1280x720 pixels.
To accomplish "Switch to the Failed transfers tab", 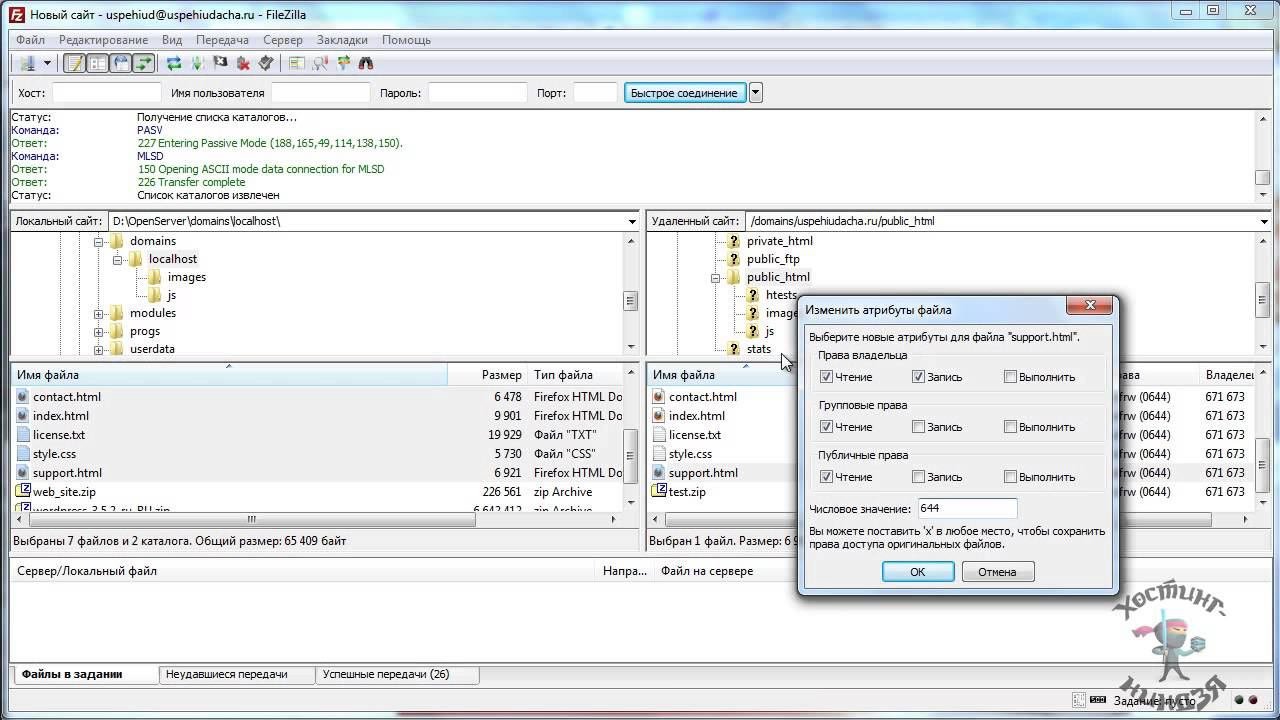I will click(x=227, y=674).
